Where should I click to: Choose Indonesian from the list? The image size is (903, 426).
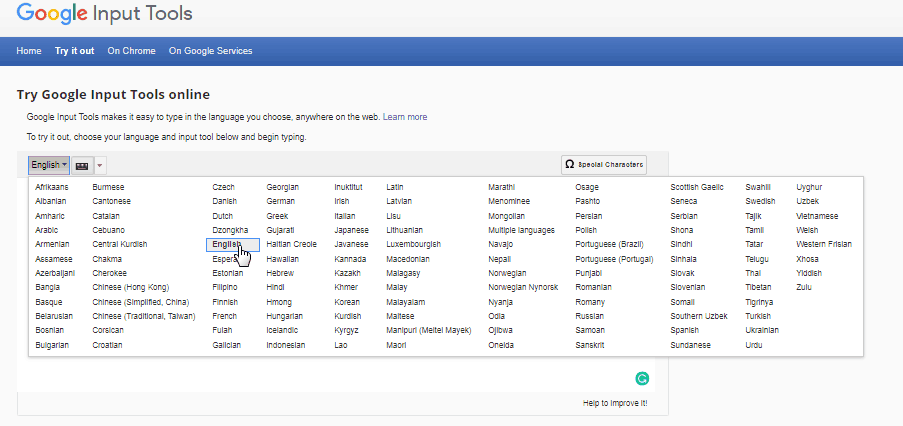[x=286, y=345]
